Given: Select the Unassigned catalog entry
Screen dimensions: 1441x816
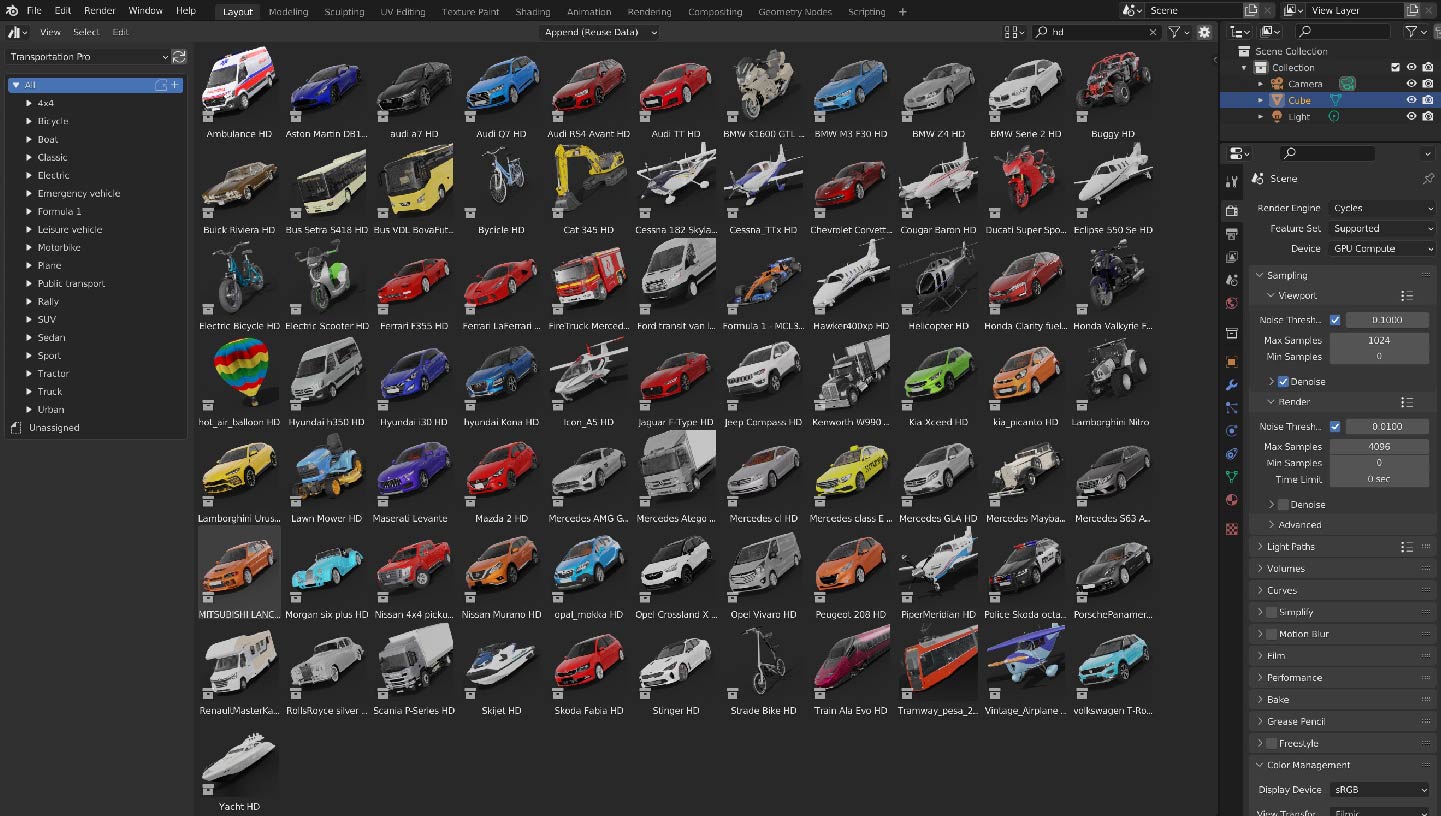Looking at the screenshot, I should click(x=54, y=427).
